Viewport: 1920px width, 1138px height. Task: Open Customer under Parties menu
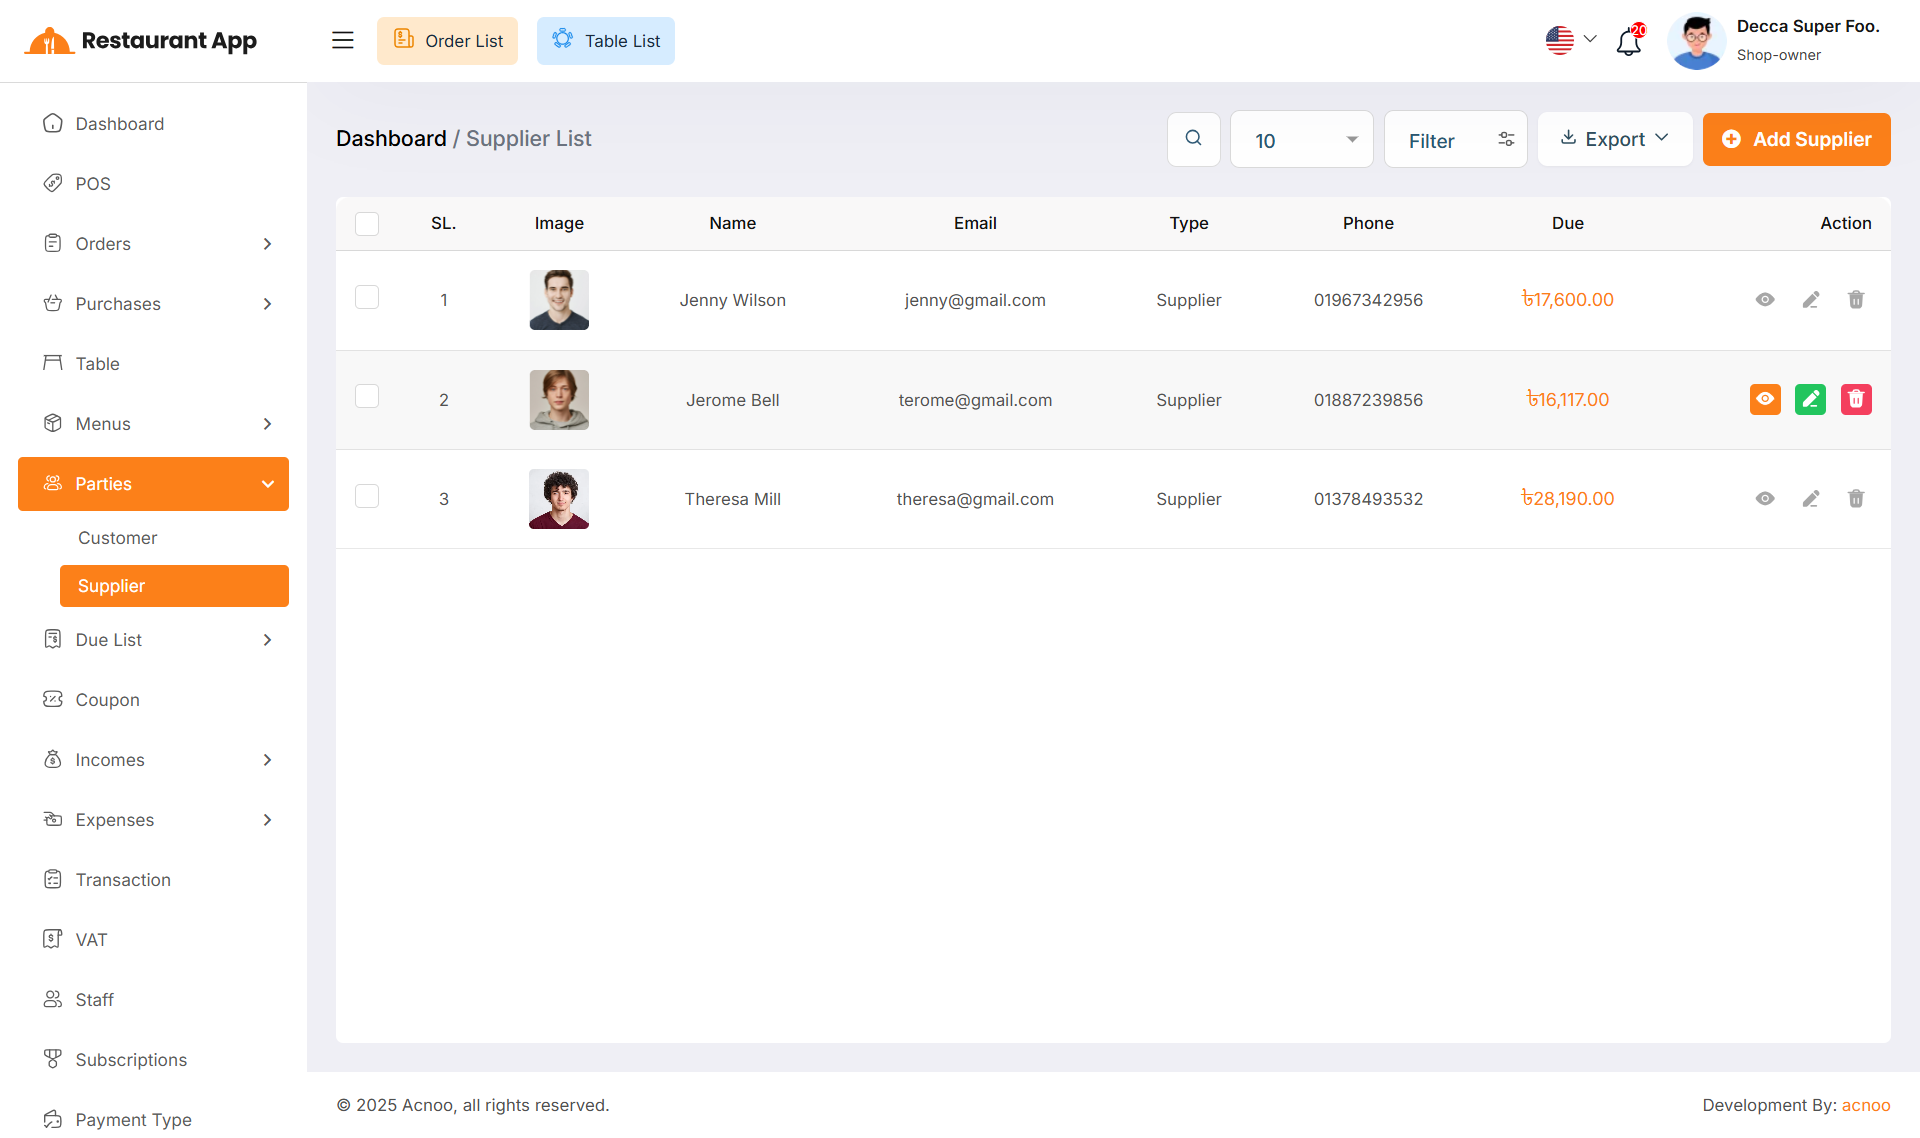118,538
